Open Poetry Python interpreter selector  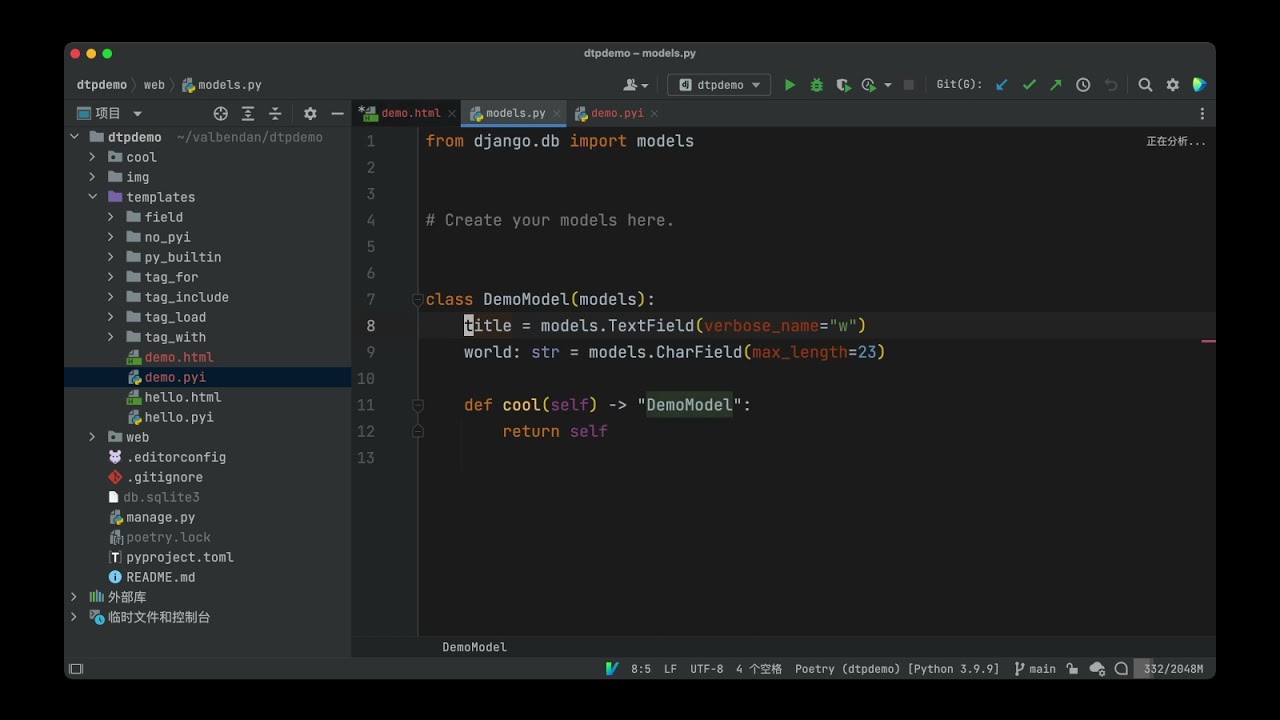coord(897,669)
